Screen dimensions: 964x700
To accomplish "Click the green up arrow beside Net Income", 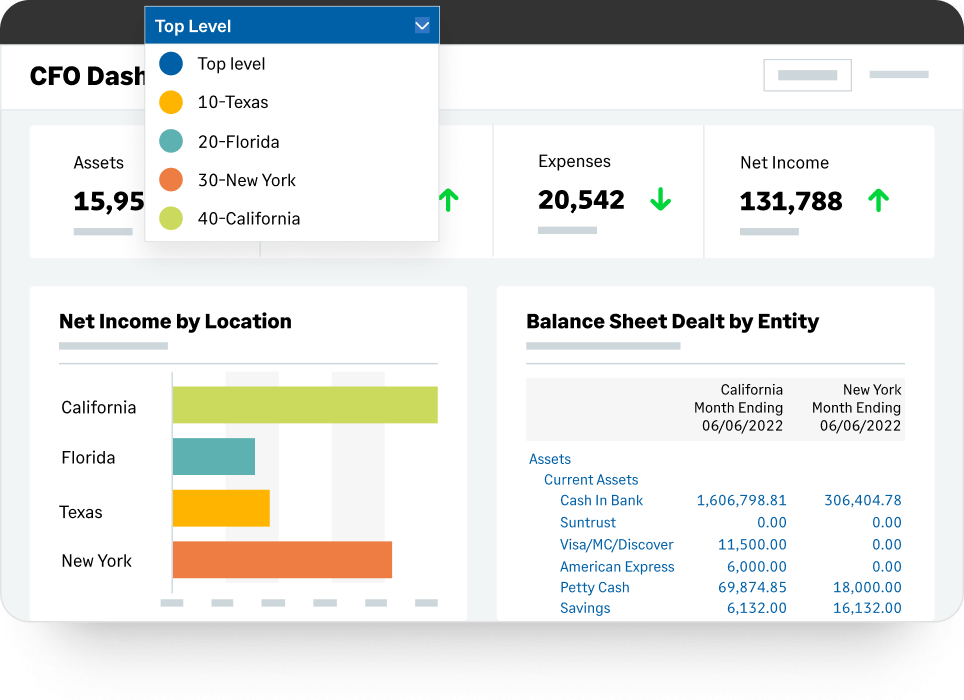I will [878, 201].
